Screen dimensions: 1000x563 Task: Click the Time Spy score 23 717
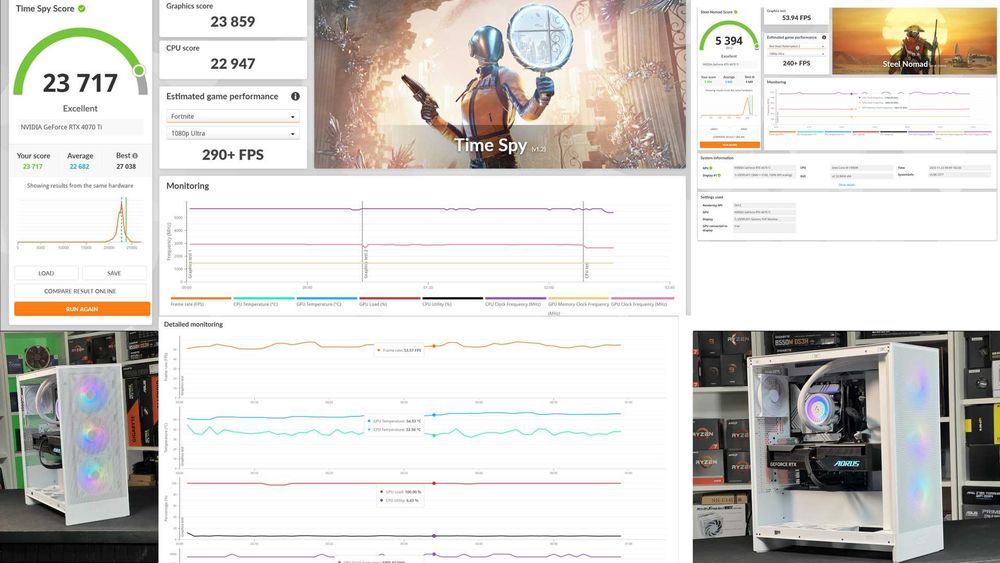pos(80,83)
